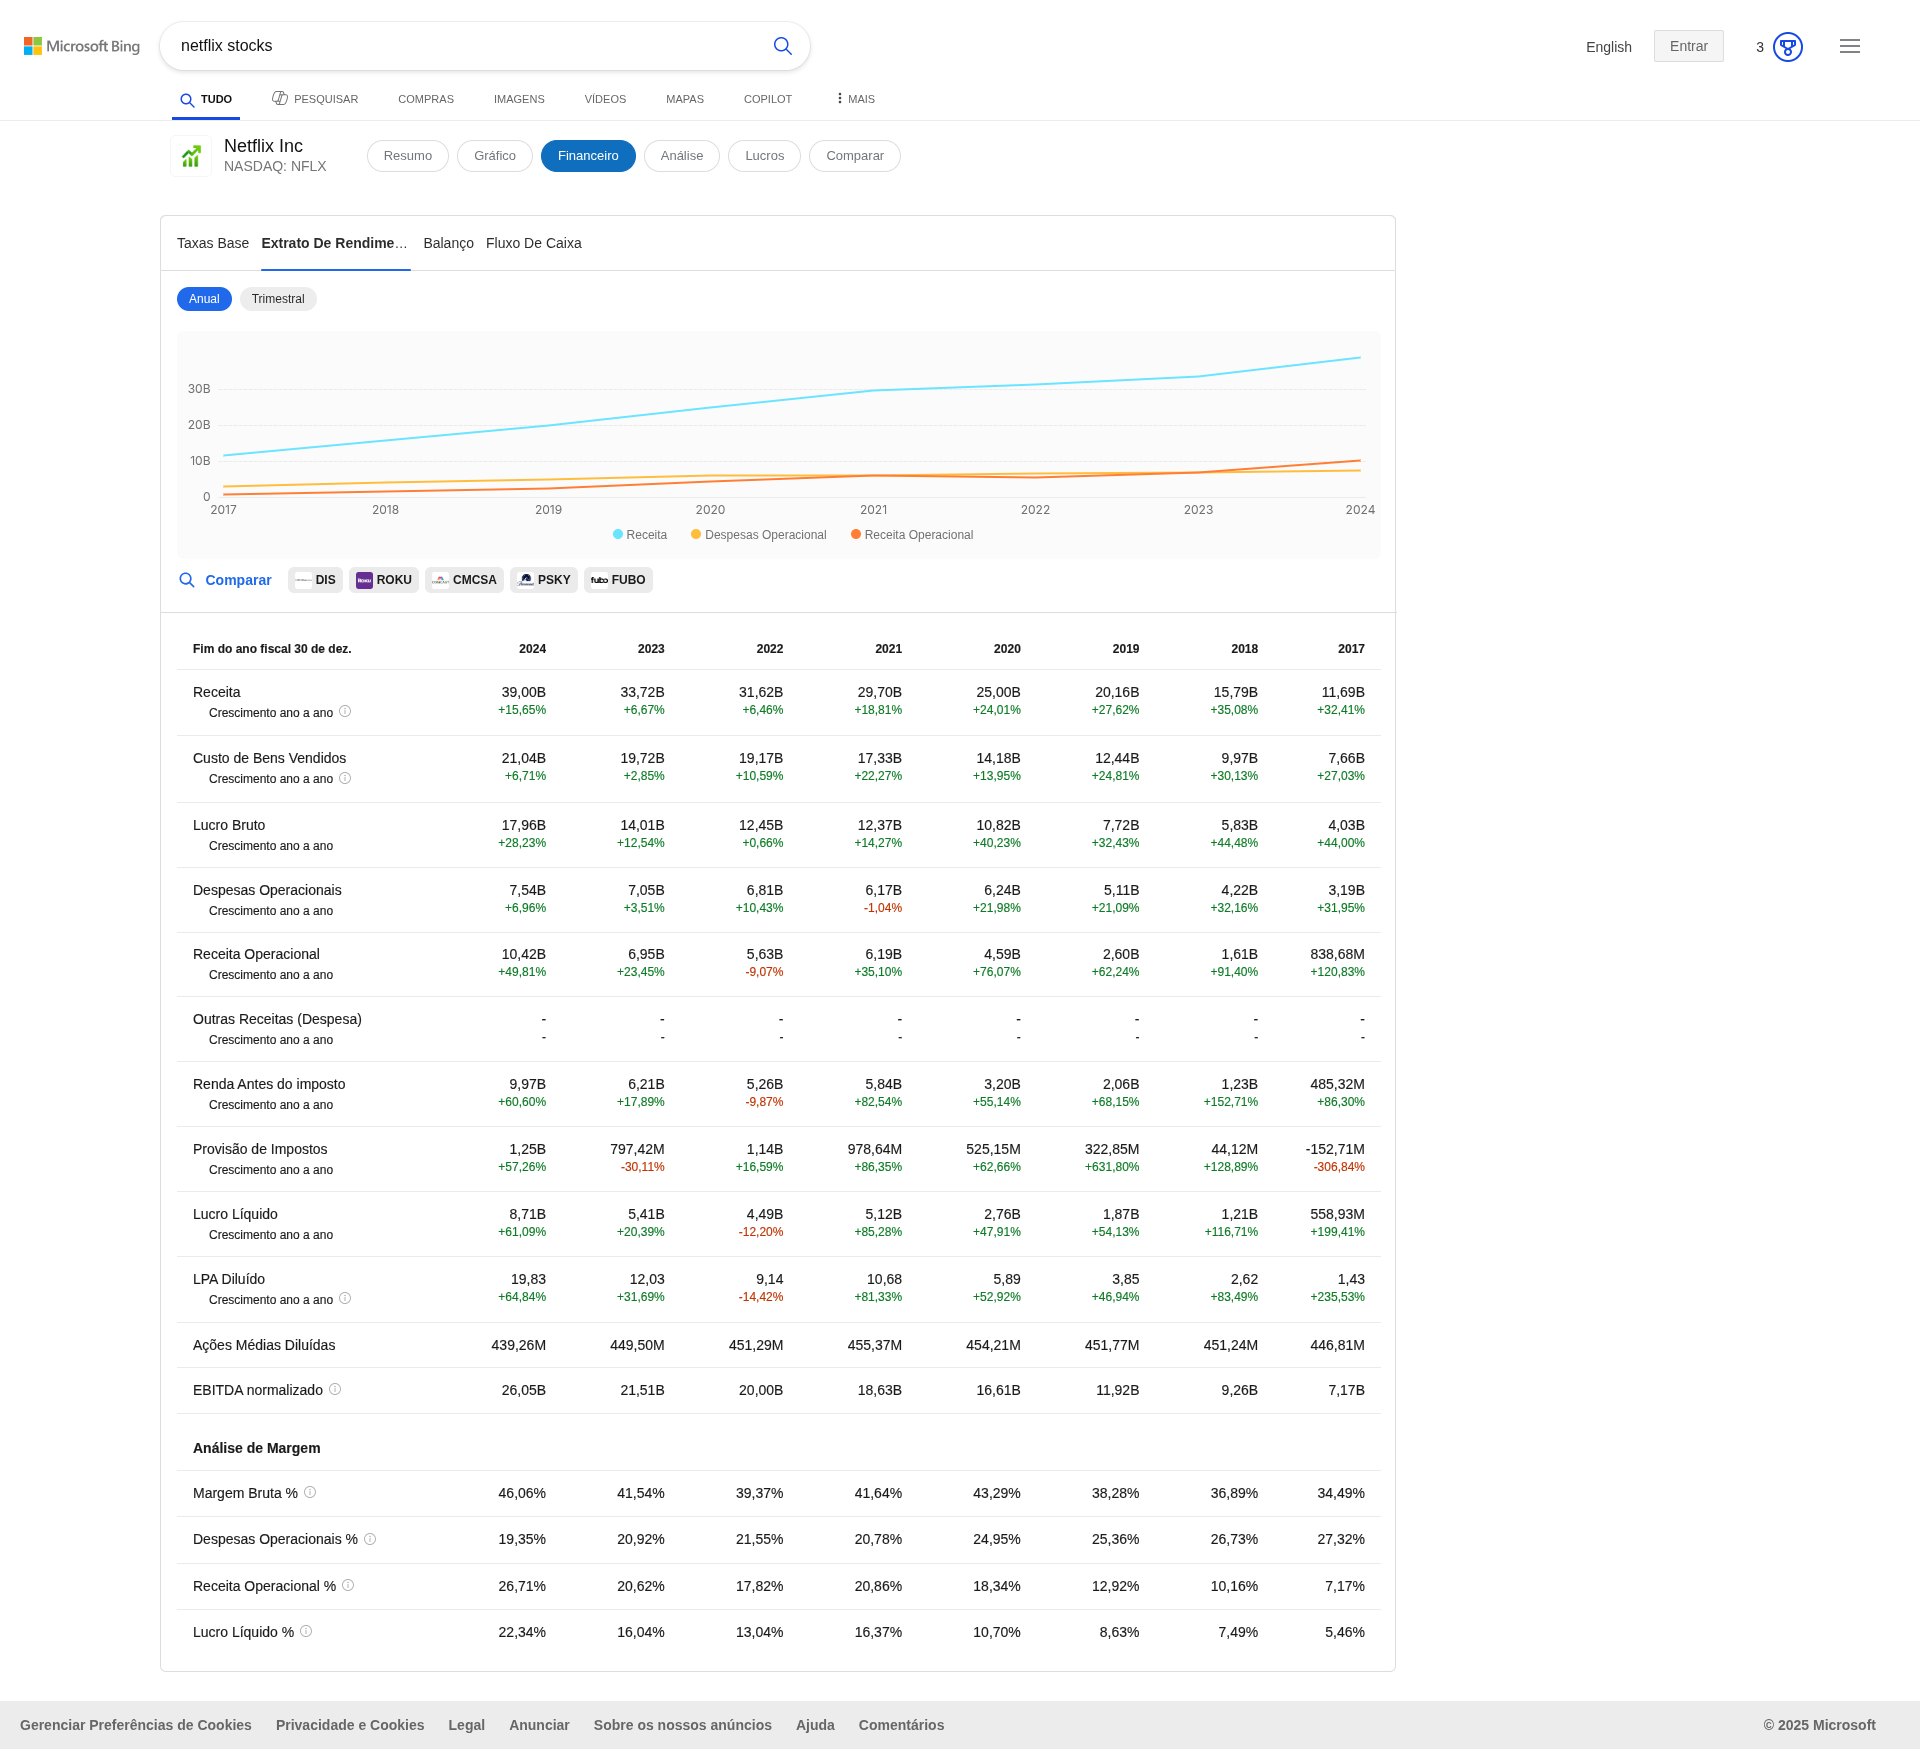Click the info icon beside Margem Bruta %
Viewport: 1920px width, 1751px height.
(x=310, y=1492)
